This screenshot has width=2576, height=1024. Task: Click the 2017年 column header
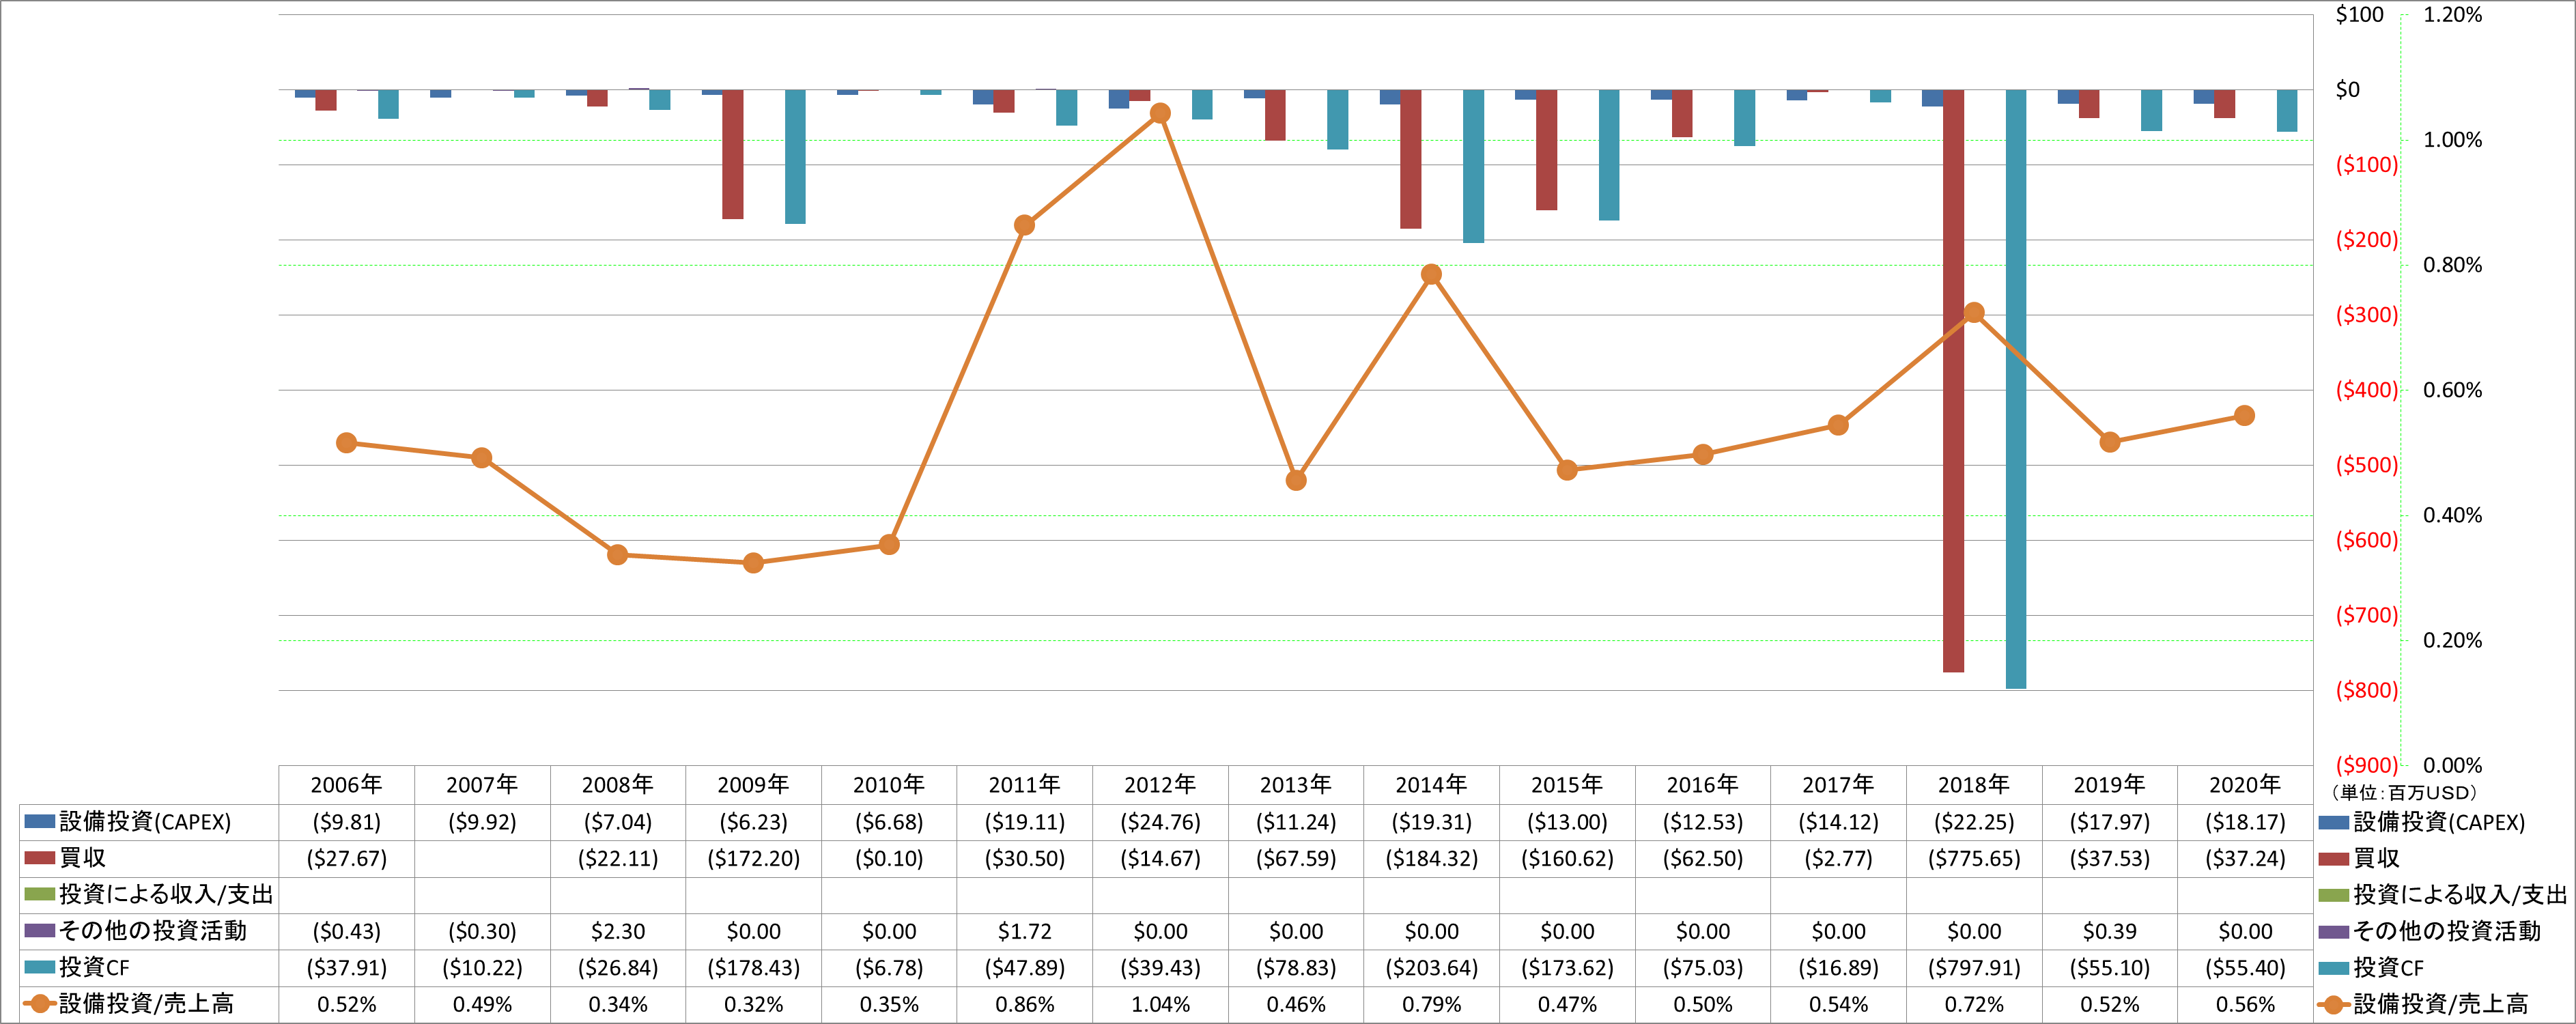[1838, 785]
